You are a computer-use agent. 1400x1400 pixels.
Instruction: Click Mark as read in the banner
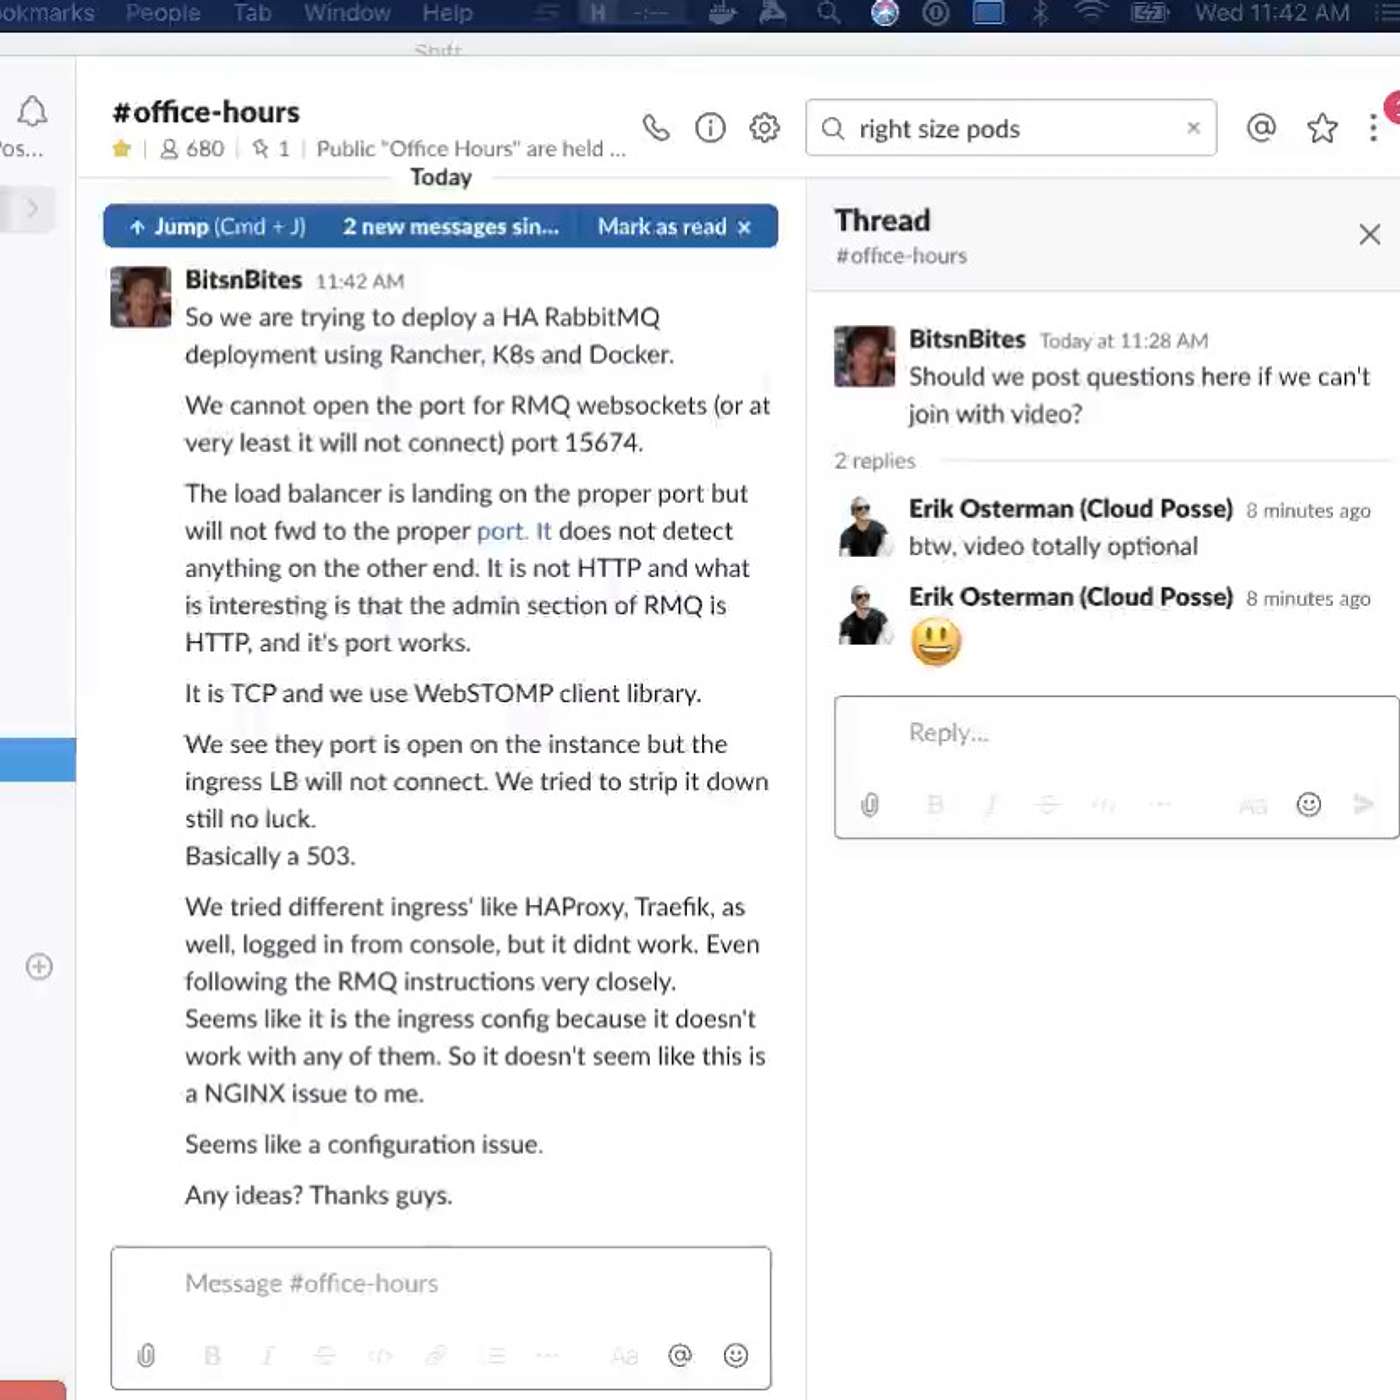click(662, 227)
